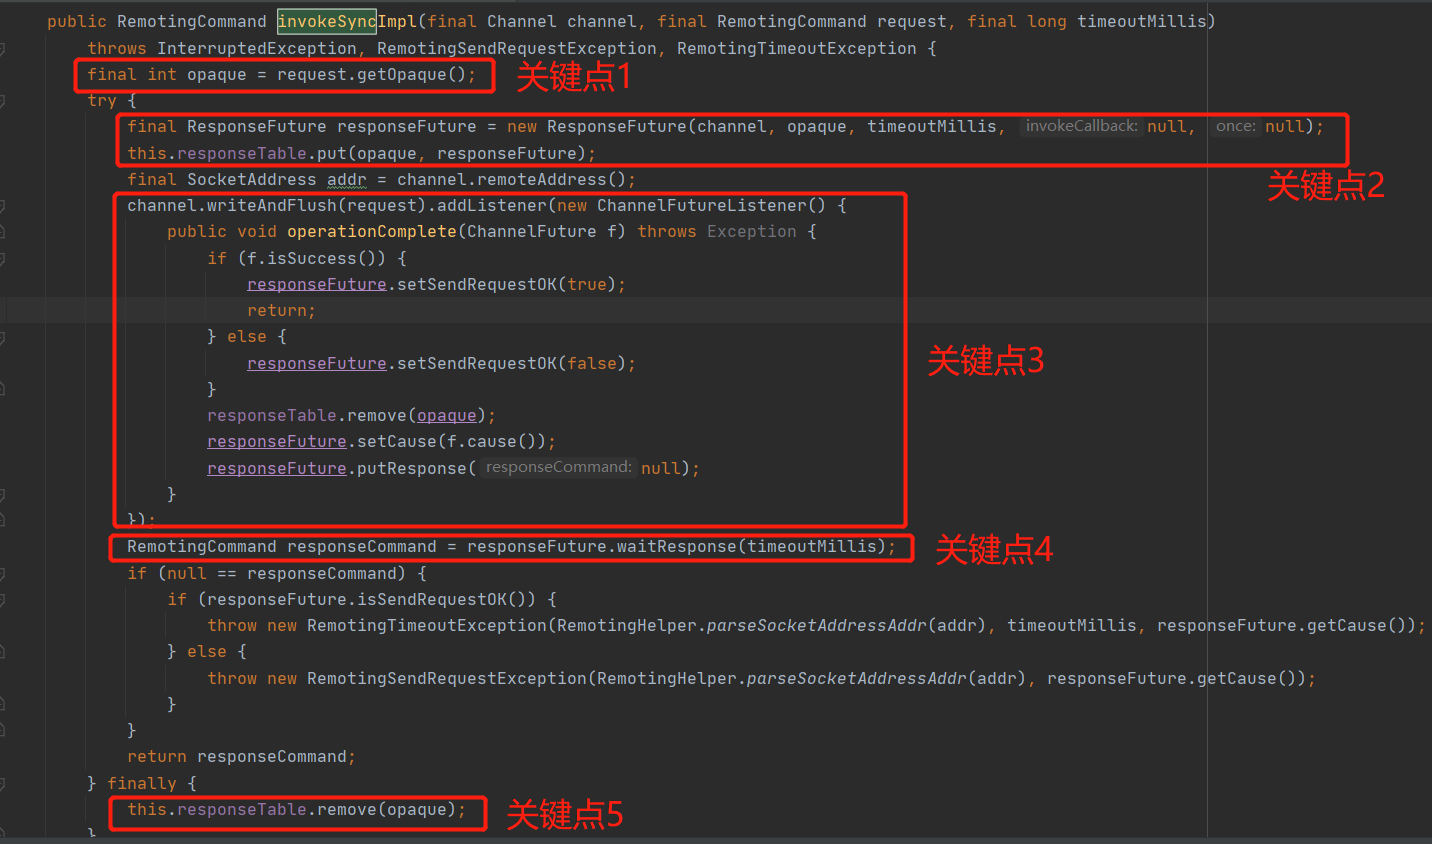
Task: Click the 'once:' parameter hint
Action: [x=1235, y=126]
